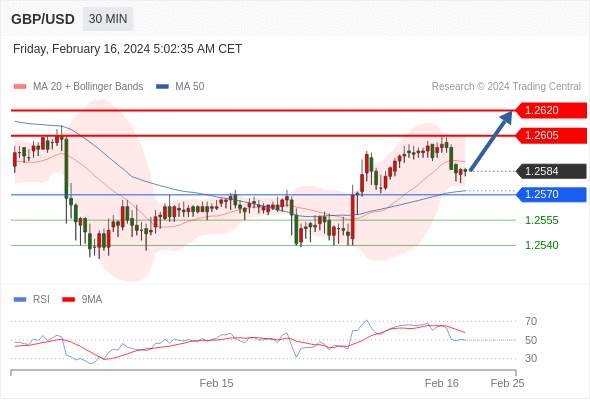Click the 1.2540 support level label
The image size is (590, 400).
click(541, 245)
